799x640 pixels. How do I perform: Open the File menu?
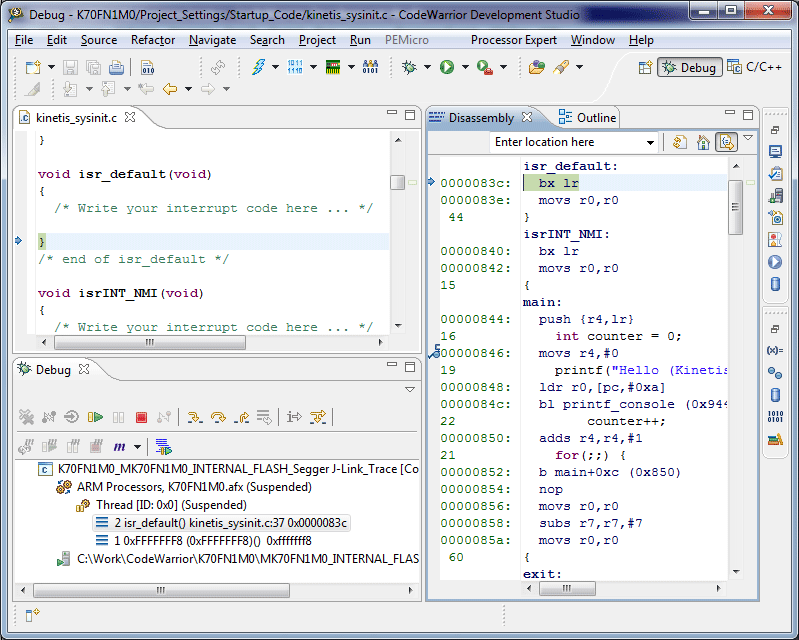pyautogui.click(x=24, y=40)
